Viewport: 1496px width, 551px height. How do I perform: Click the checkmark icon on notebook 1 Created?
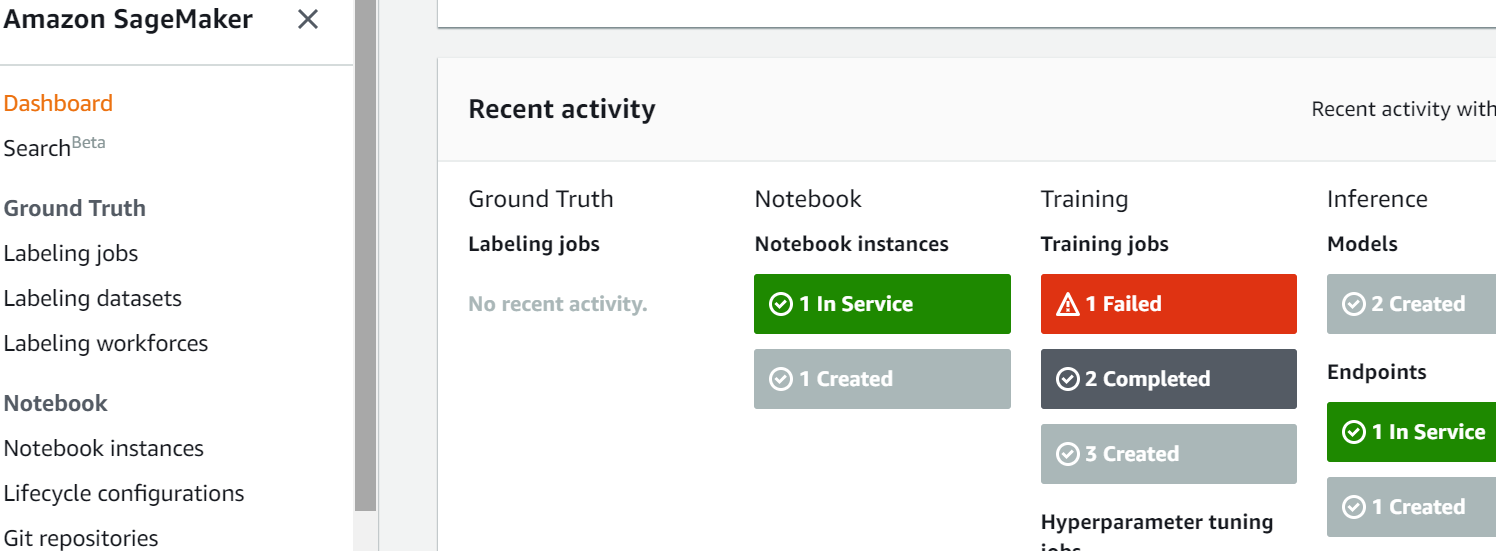(x=781, y=379)
